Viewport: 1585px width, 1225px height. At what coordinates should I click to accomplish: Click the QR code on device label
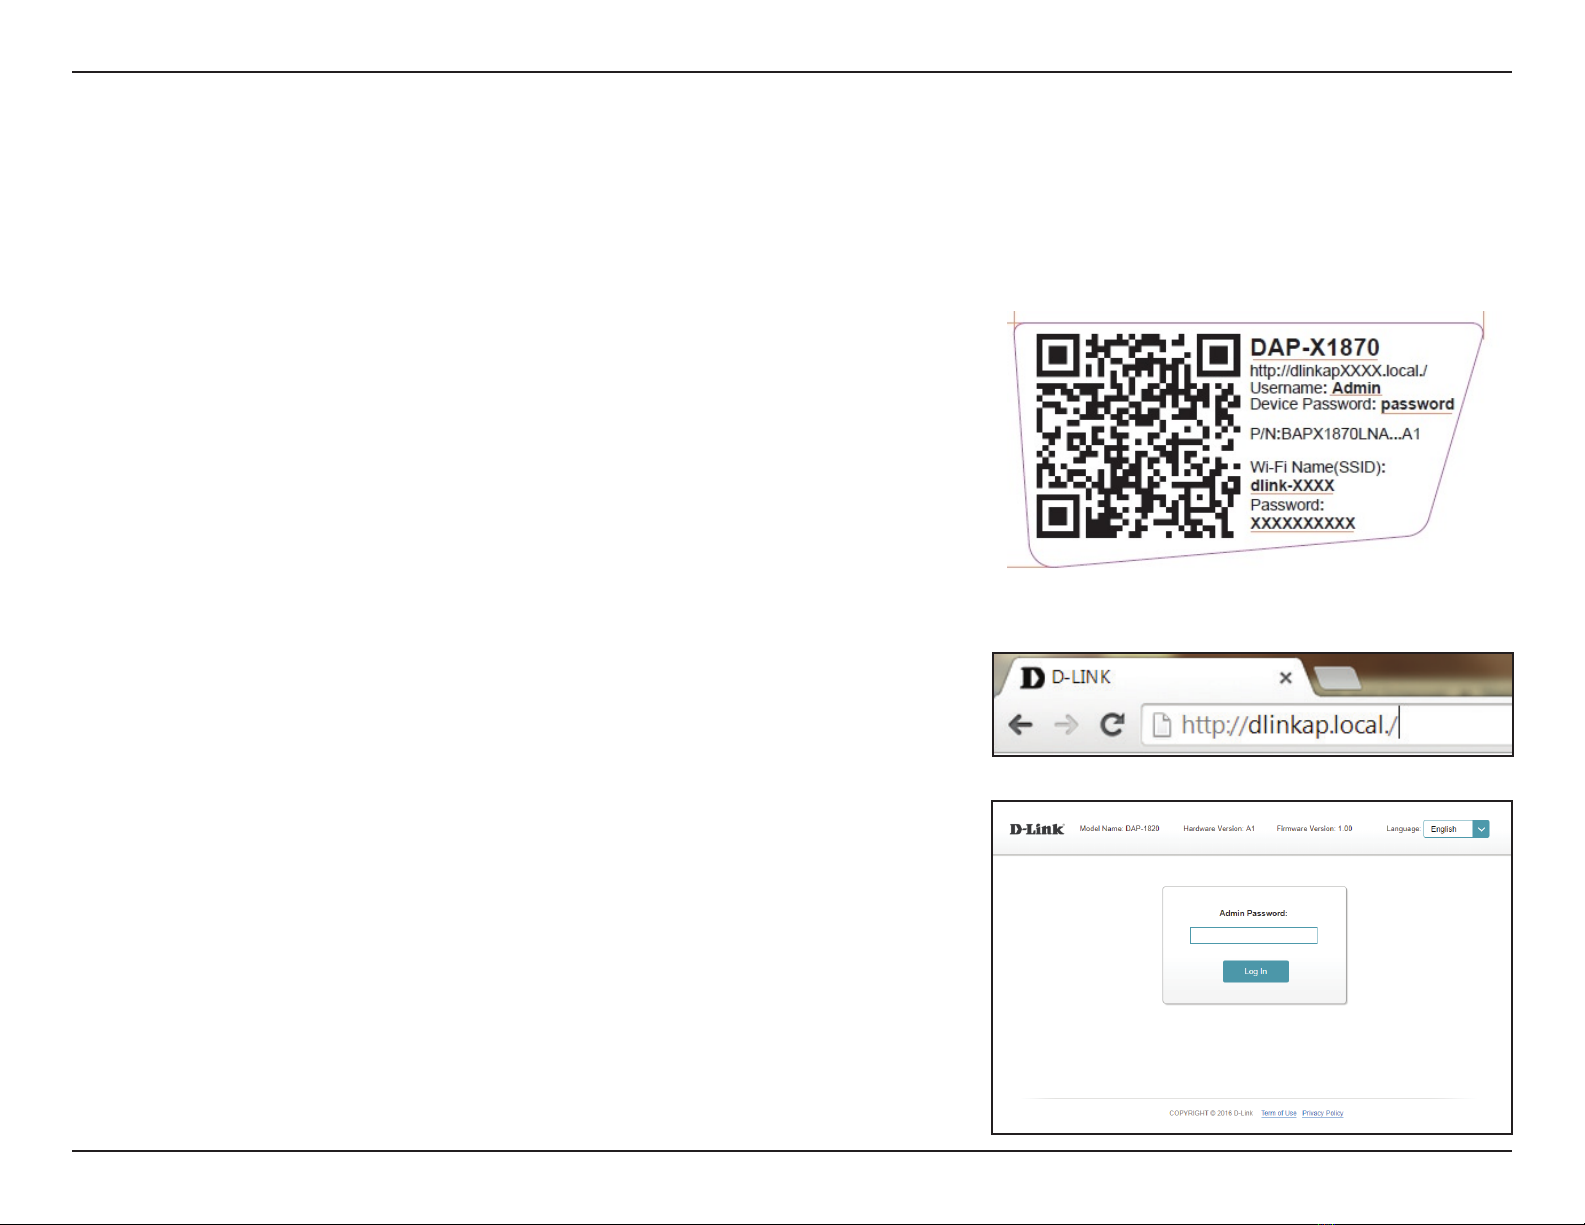[x=1138, y=435]
